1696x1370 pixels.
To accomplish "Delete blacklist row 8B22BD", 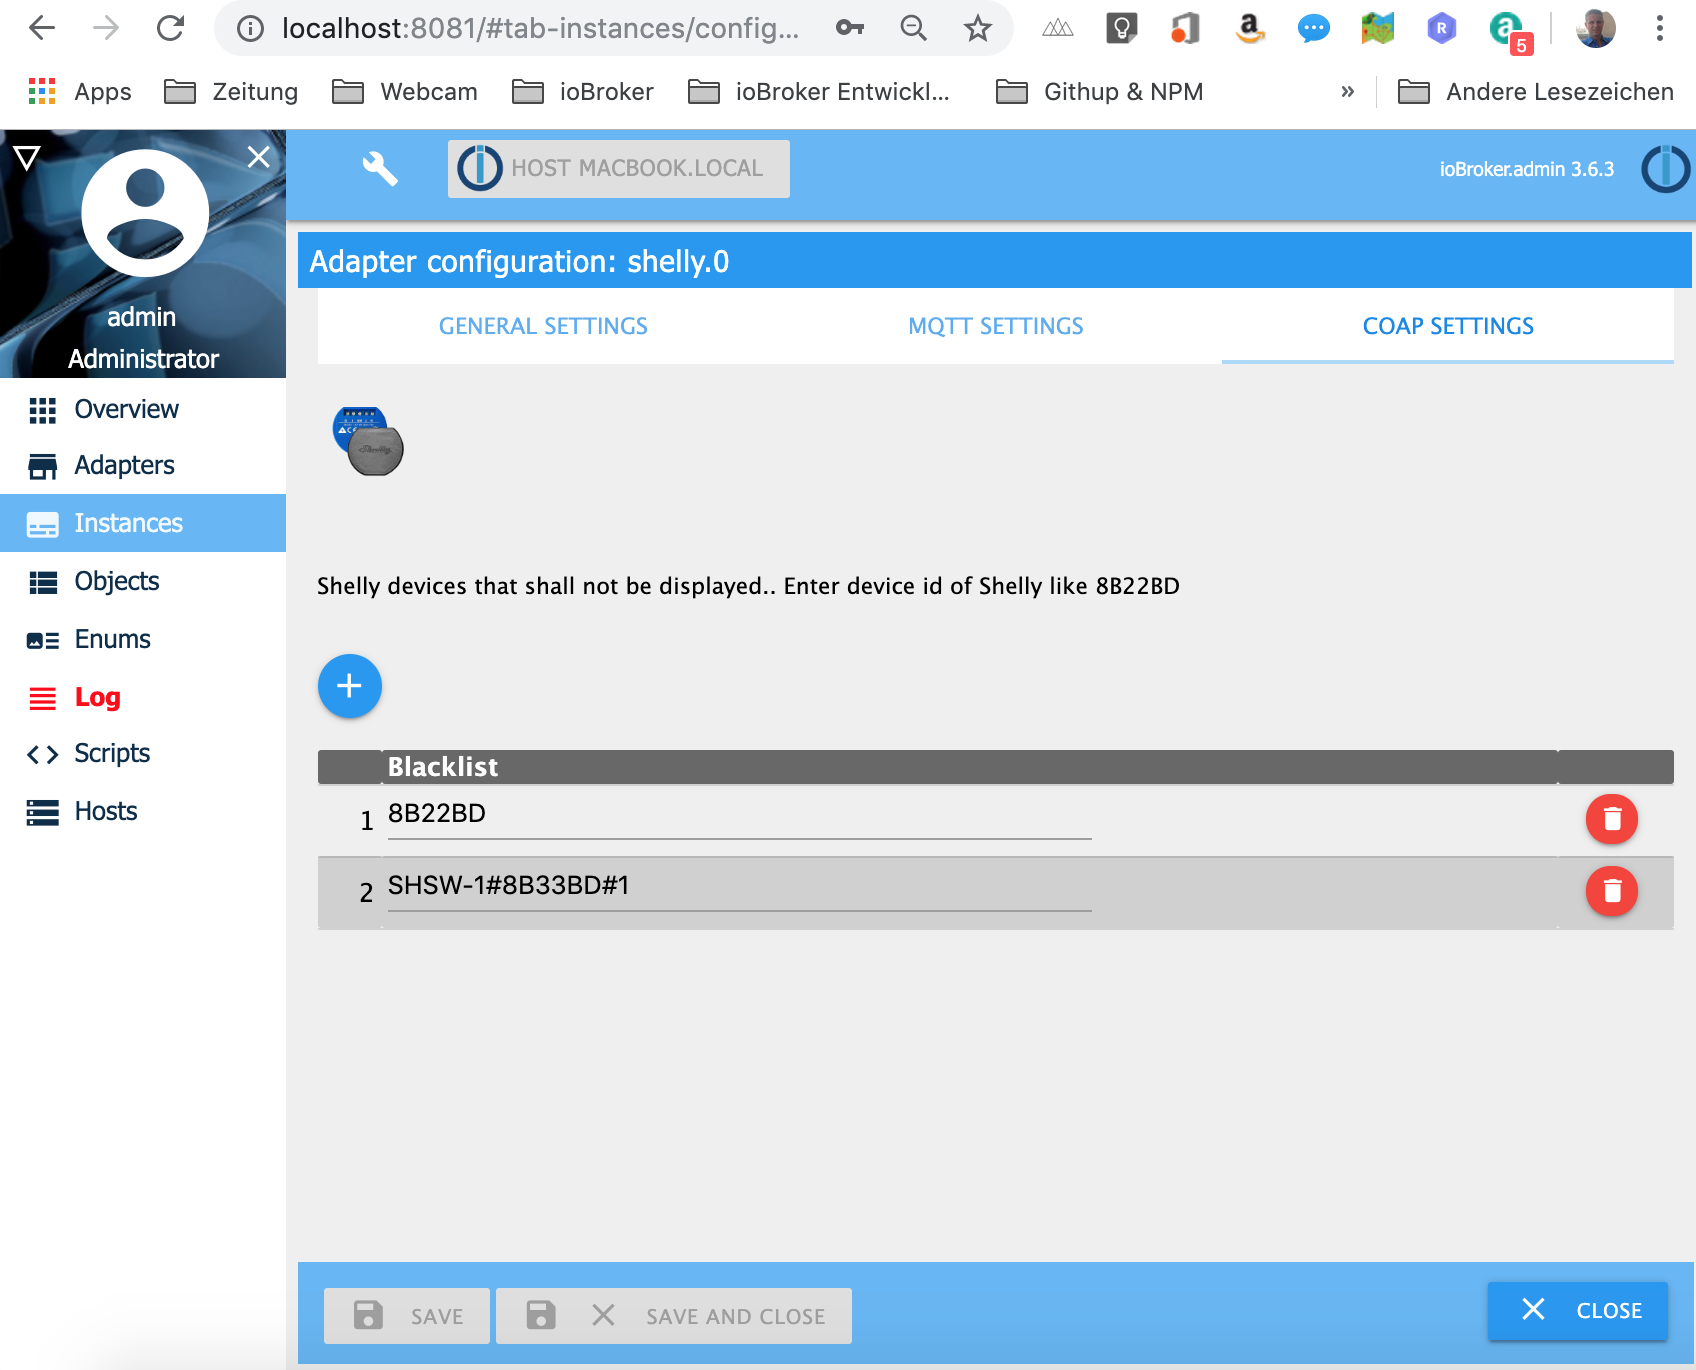I will (x=1611, y=819).
